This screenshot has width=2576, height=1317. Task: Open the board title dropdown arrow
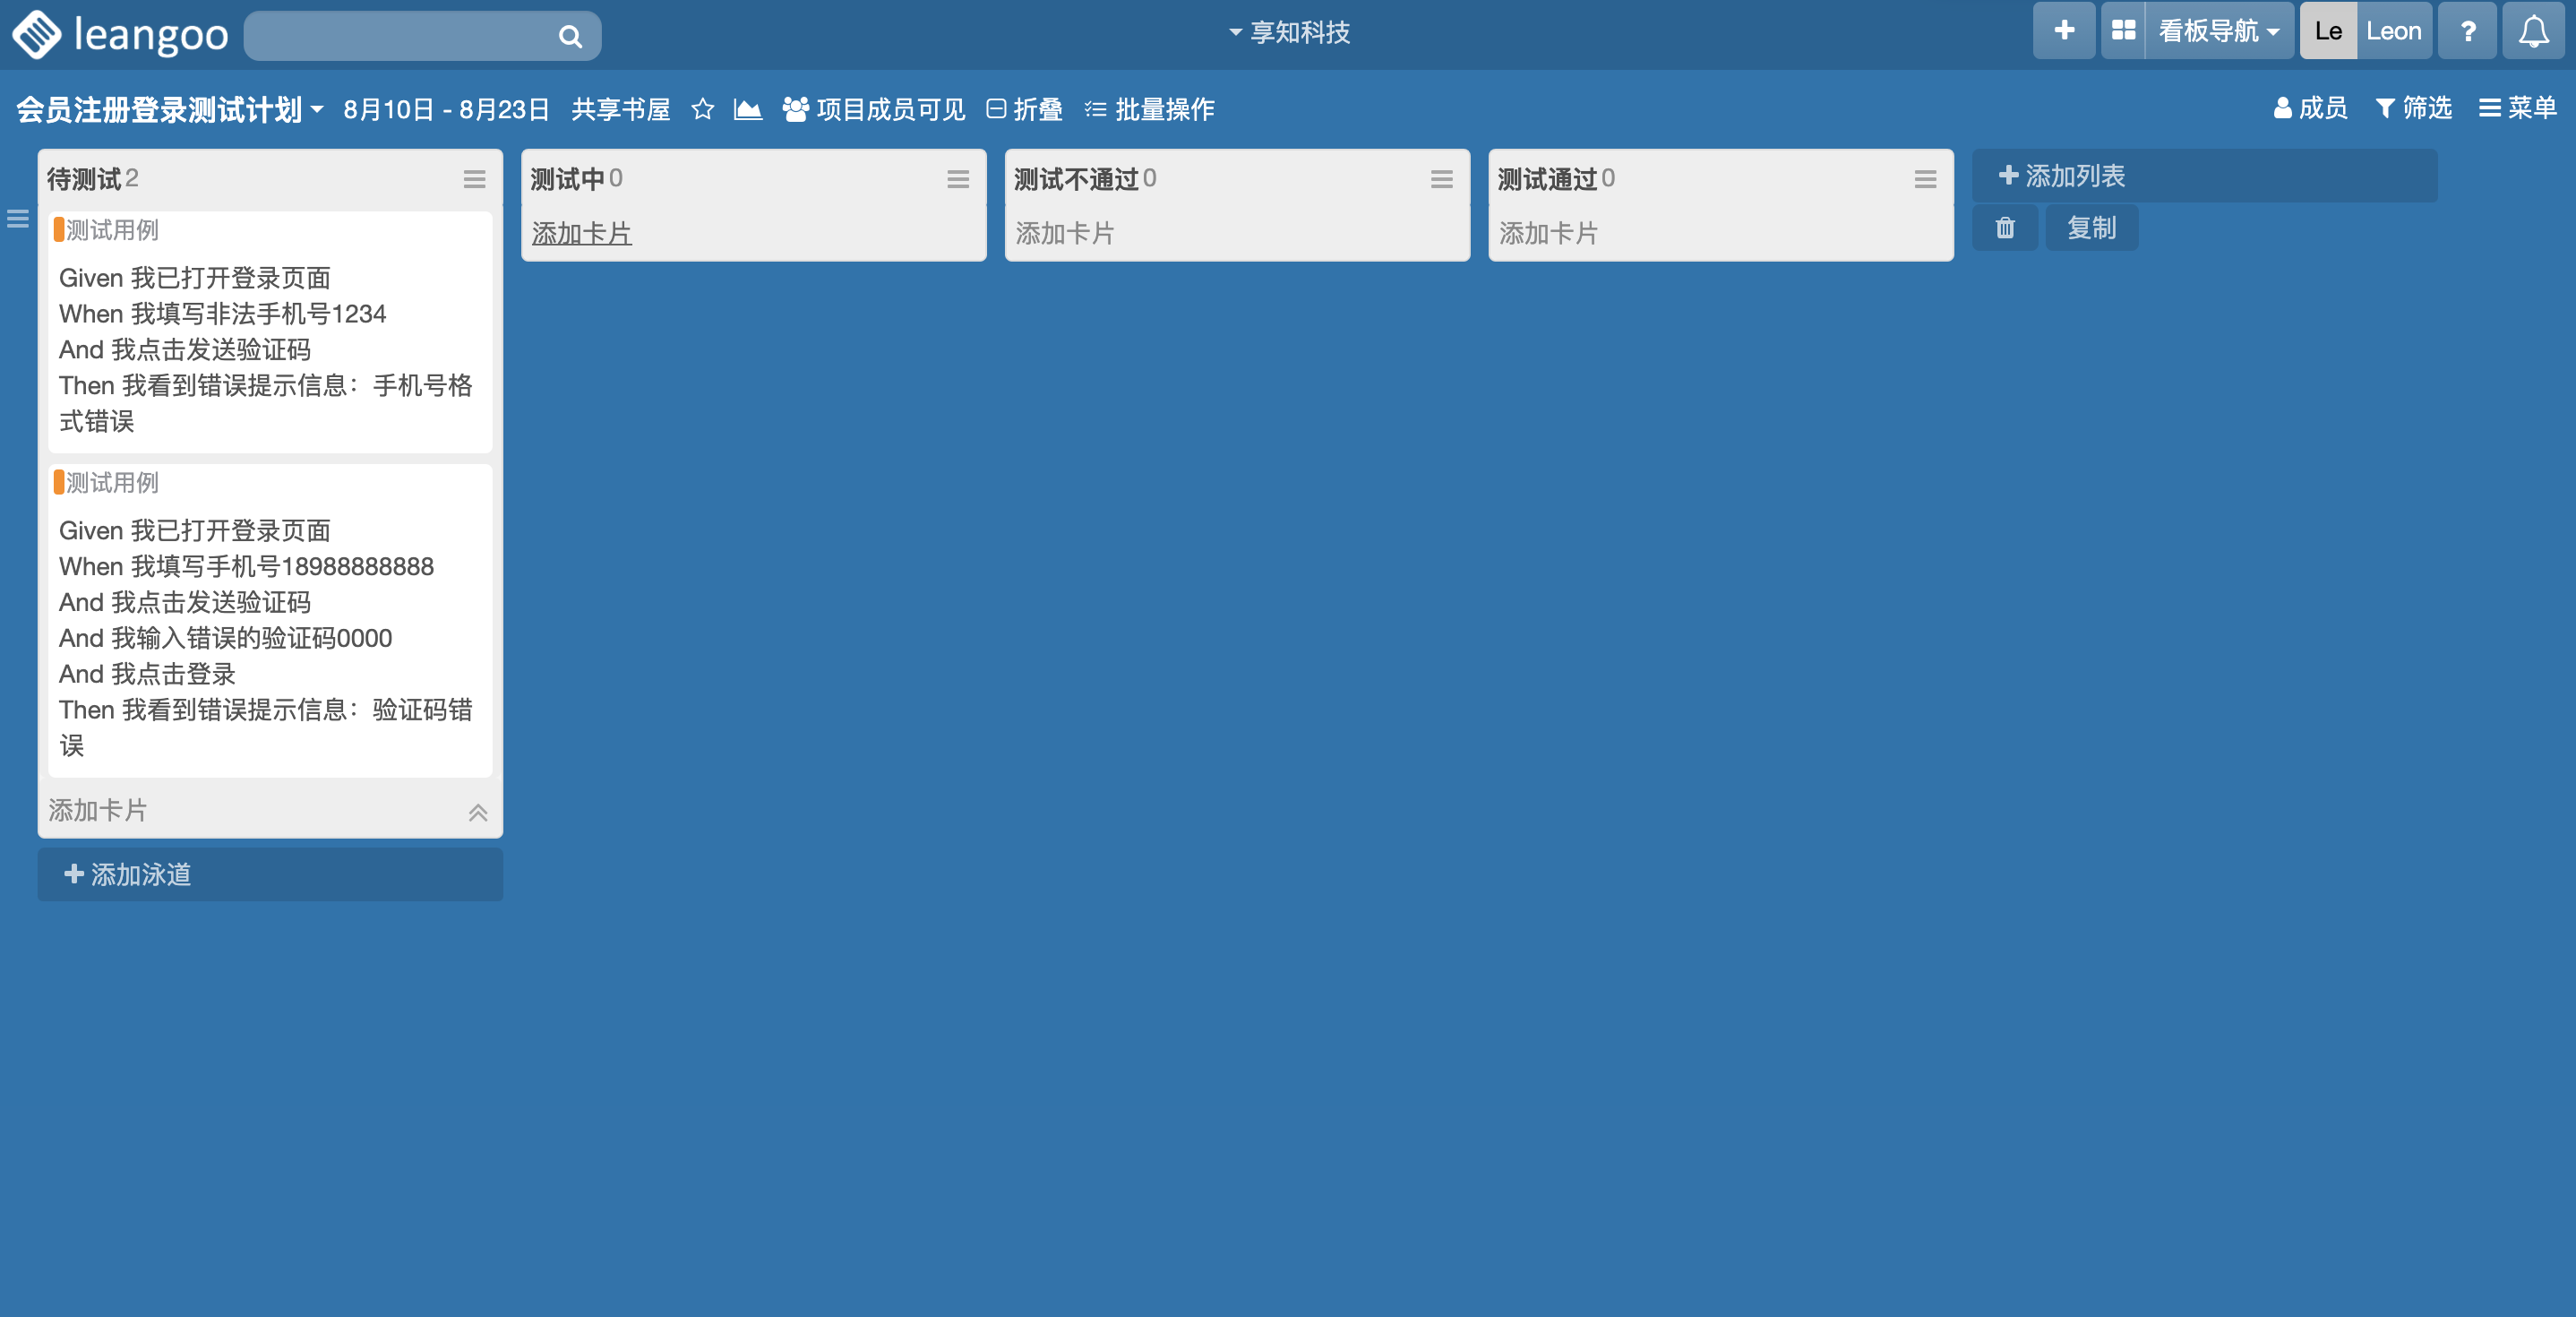[317, 109]
